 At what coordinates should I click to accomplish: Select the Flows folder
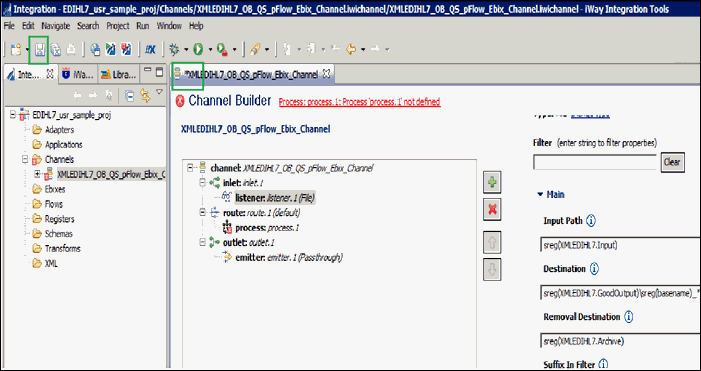(54, 204)
